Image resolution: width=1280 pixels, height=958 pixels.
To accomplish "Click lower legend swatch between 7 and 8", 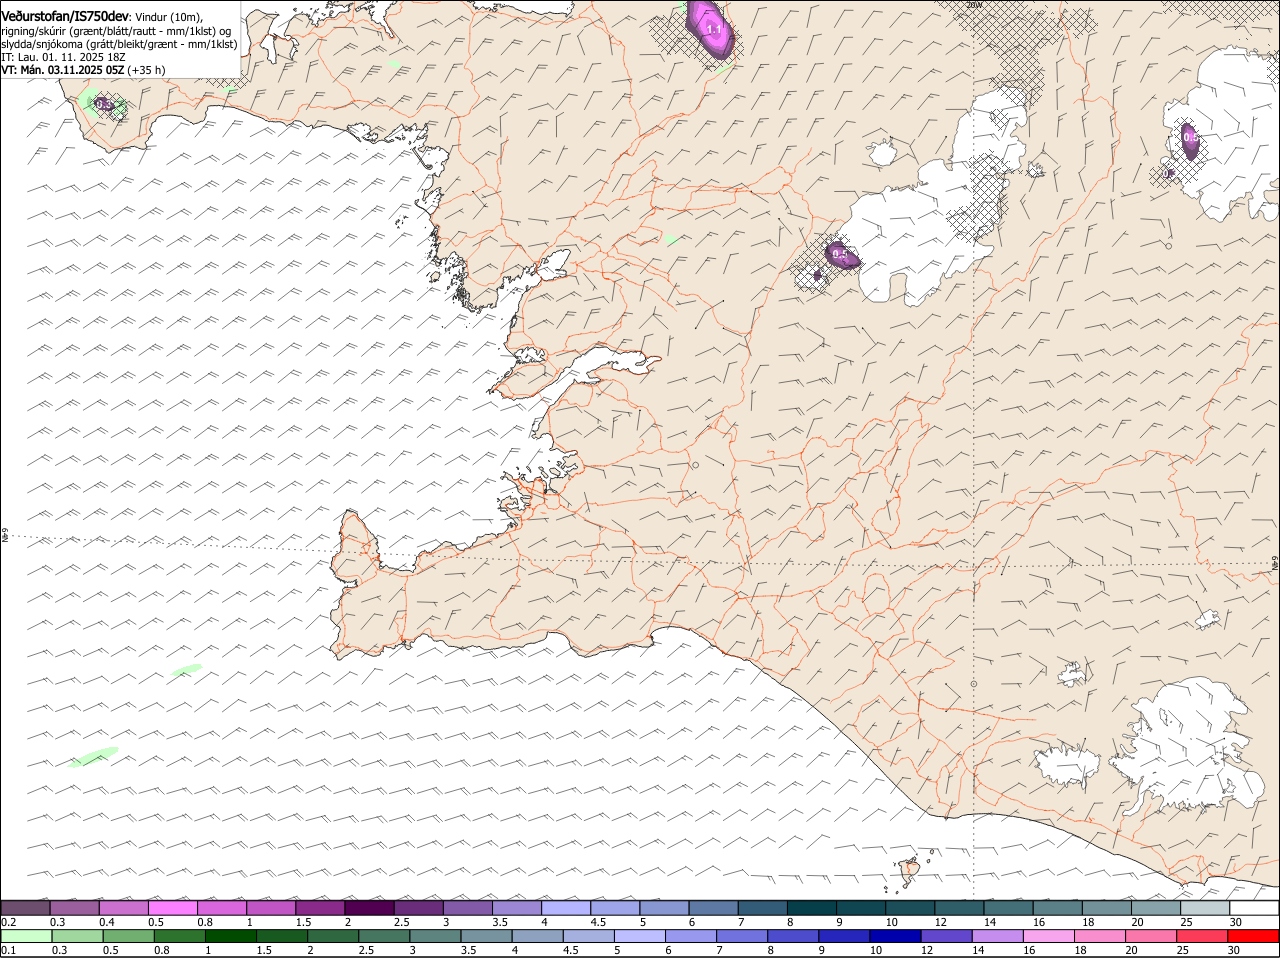I will [741, 936].
